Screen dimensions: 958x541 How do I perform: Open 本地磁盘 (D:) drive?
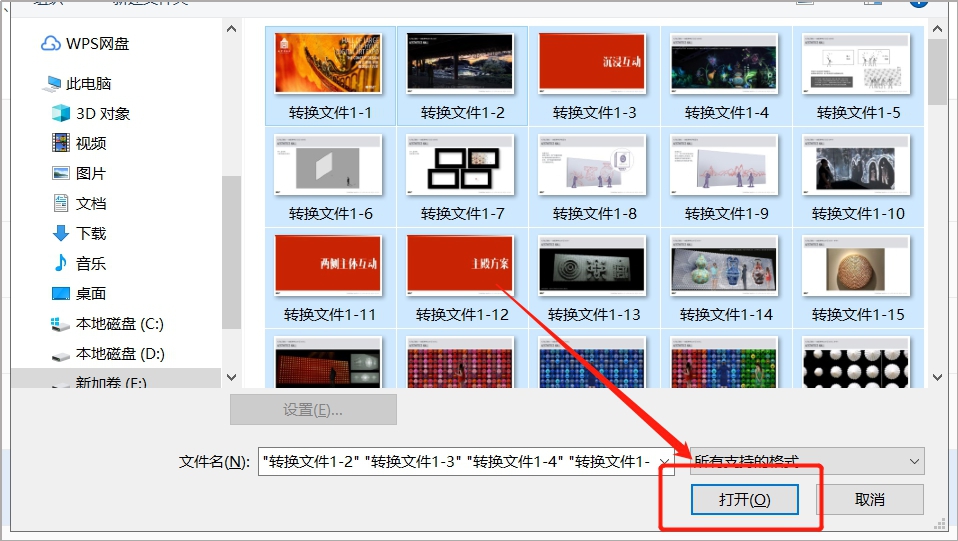108,353
